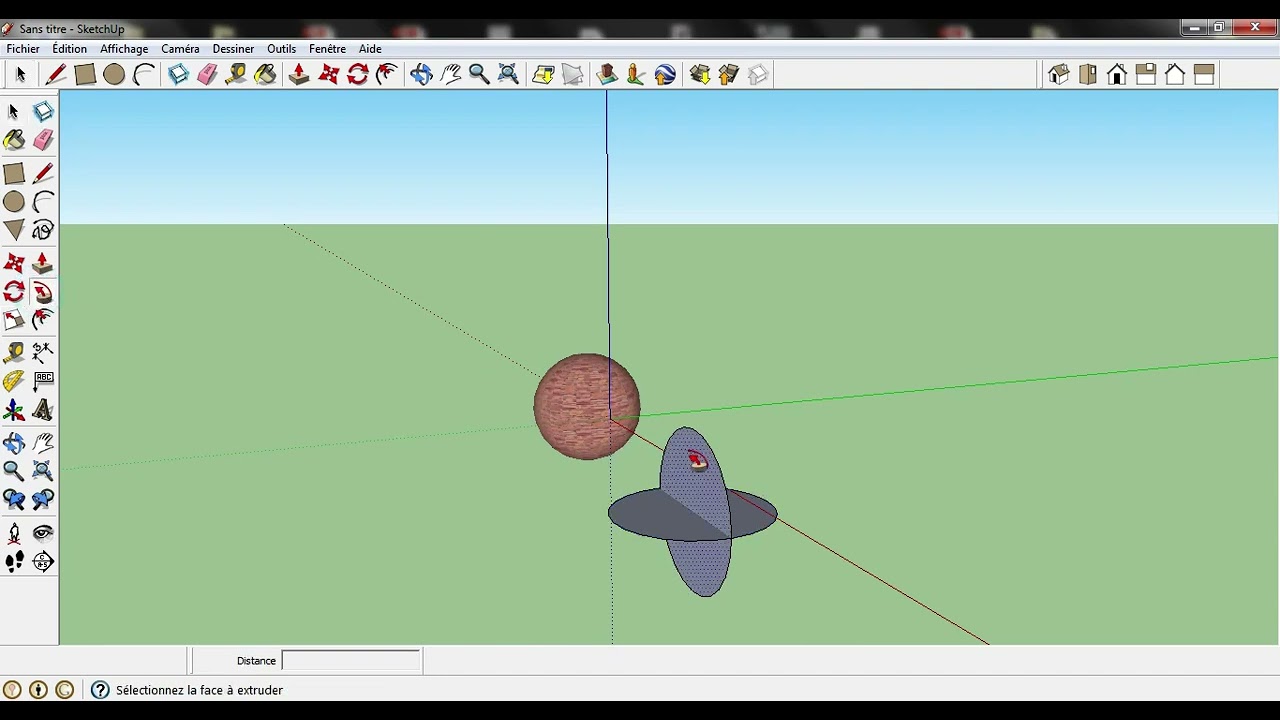Screen dimensions: 1280x720
Task: Select Eraser in horizontal toolbar
Action: (x=207, y=74)
